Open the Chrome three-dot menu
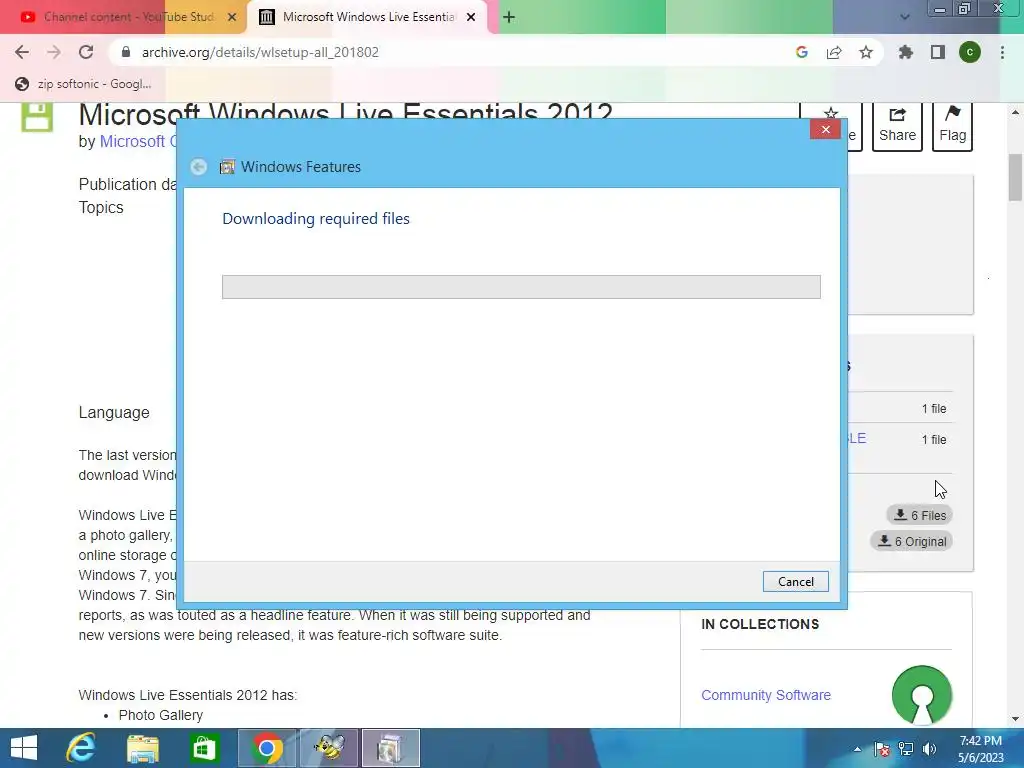This screenshot has width=1024, height=768. coord(1002,52)
